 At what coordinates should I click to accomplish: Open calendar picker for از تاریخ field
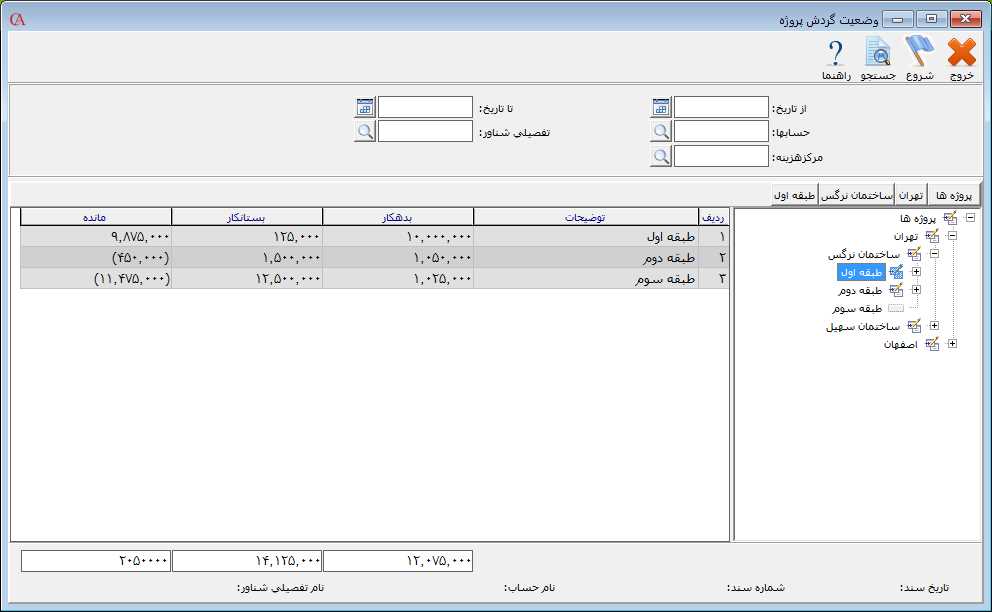click(660, 107)
